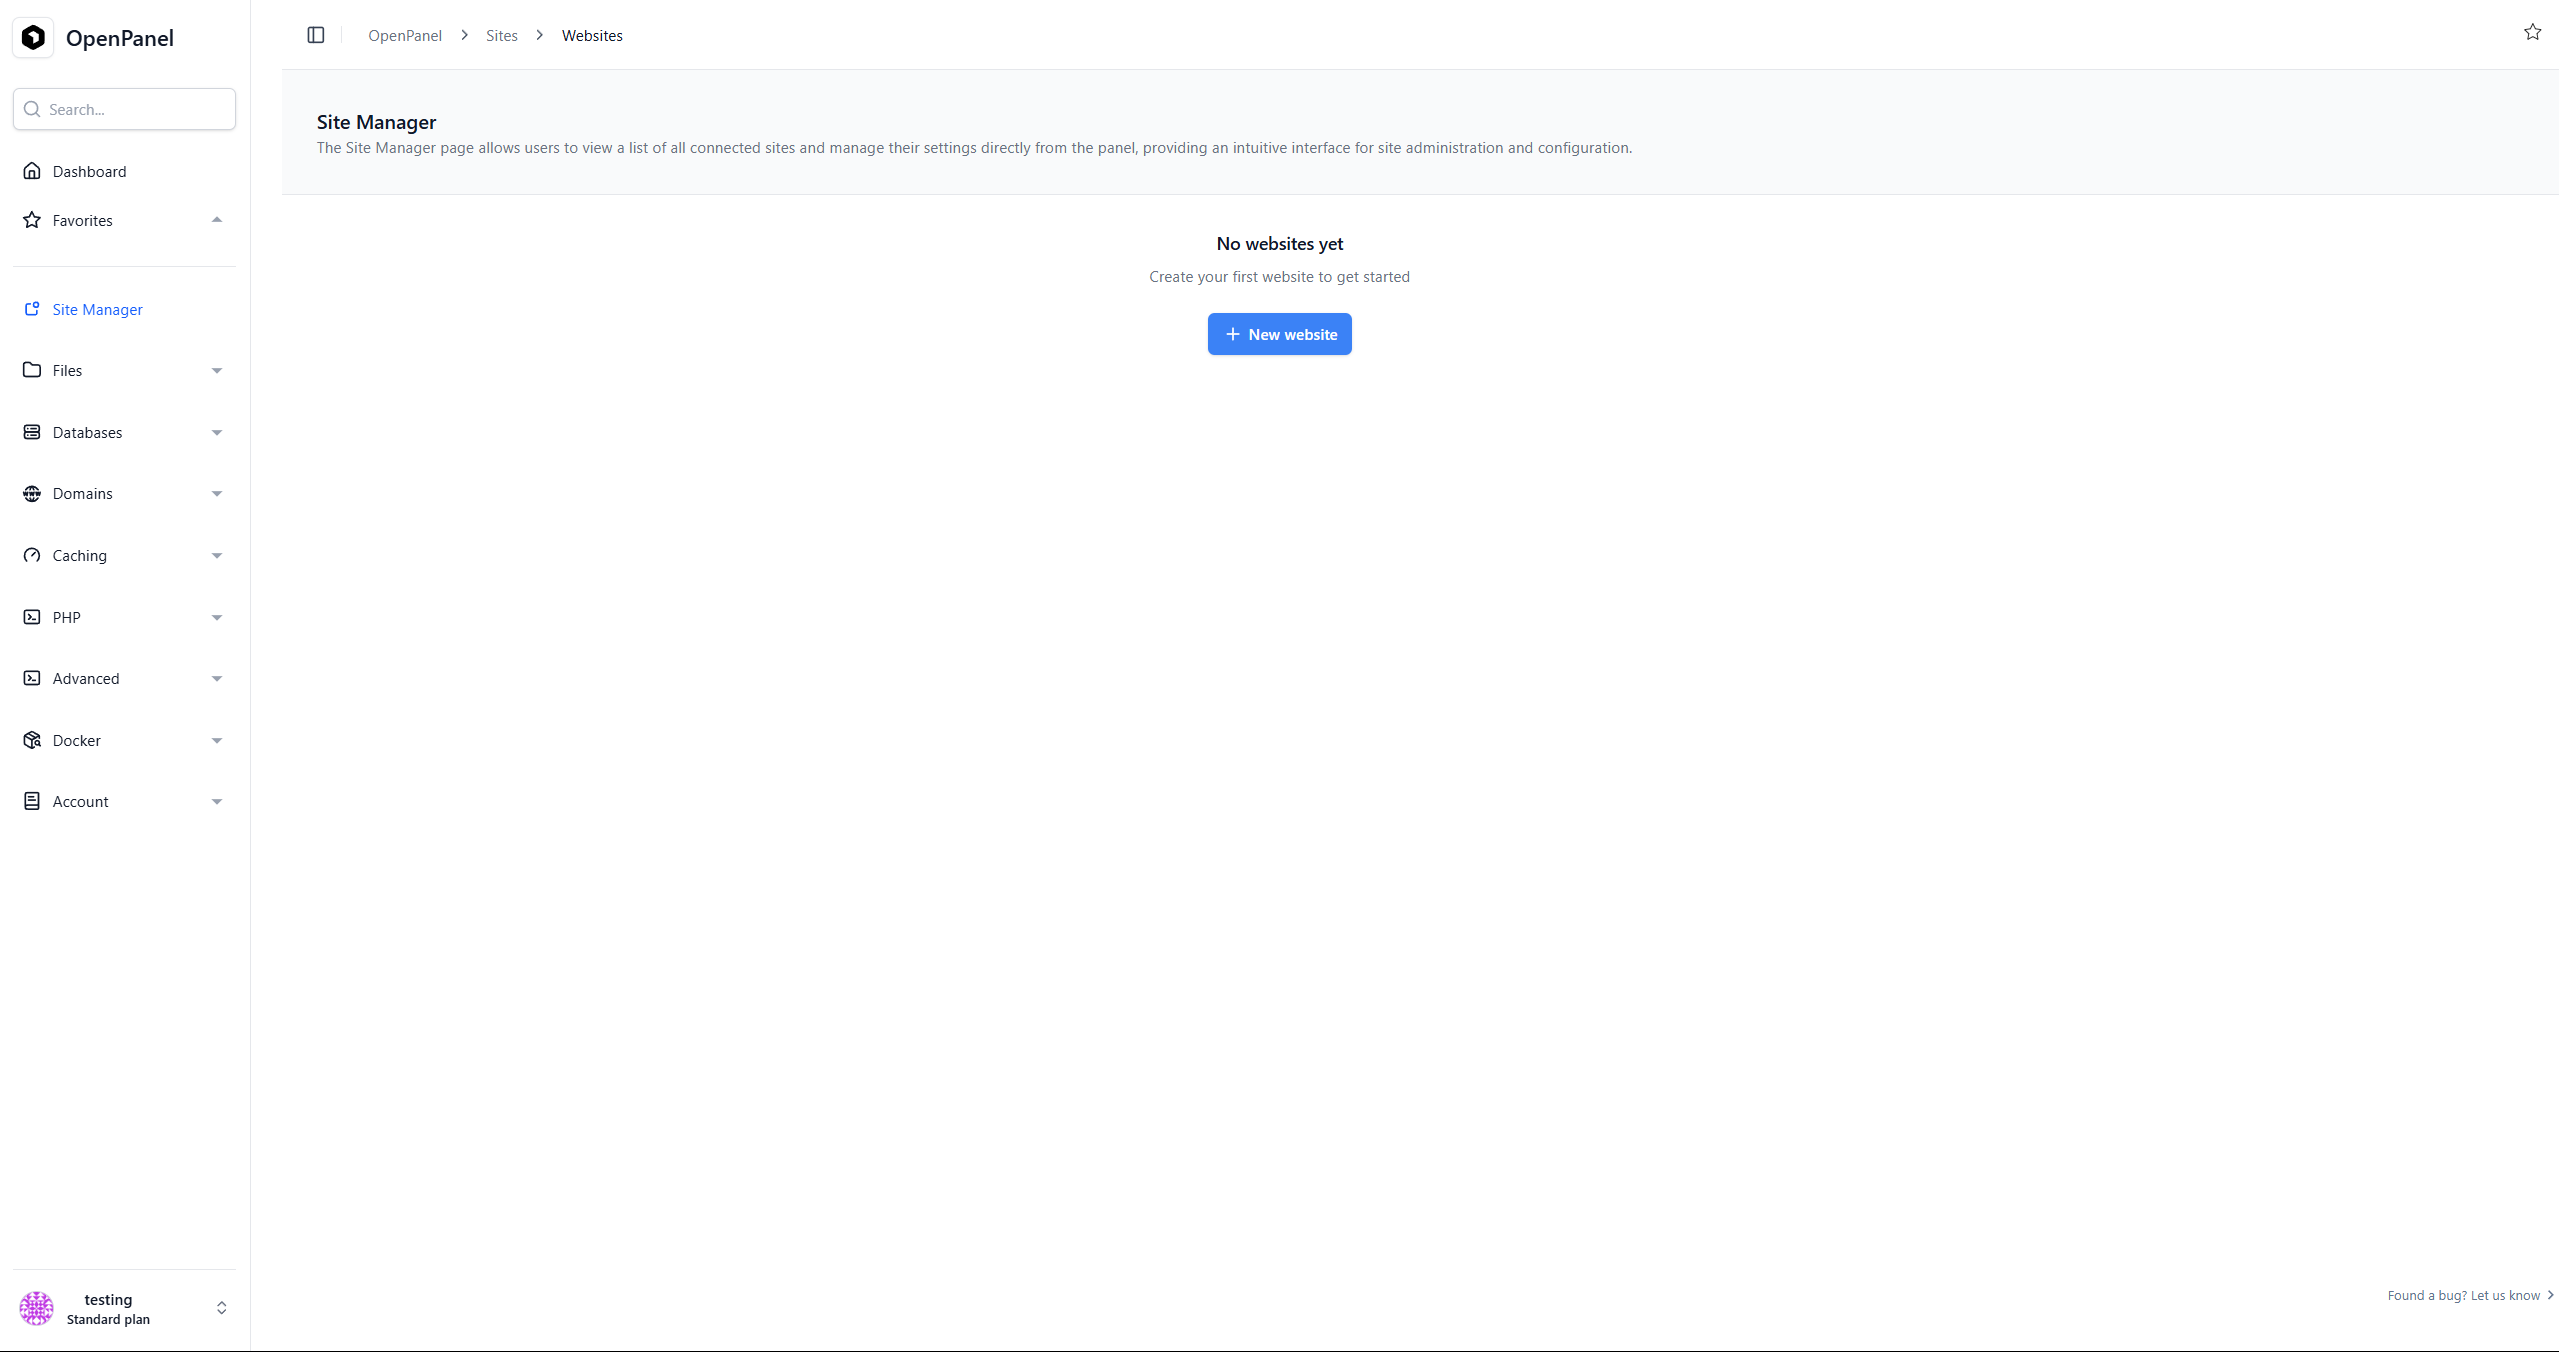This screenshot has width=2559, height=1352.
Task: Click the No websites yet heading
Action: [x=1279, y=243]
